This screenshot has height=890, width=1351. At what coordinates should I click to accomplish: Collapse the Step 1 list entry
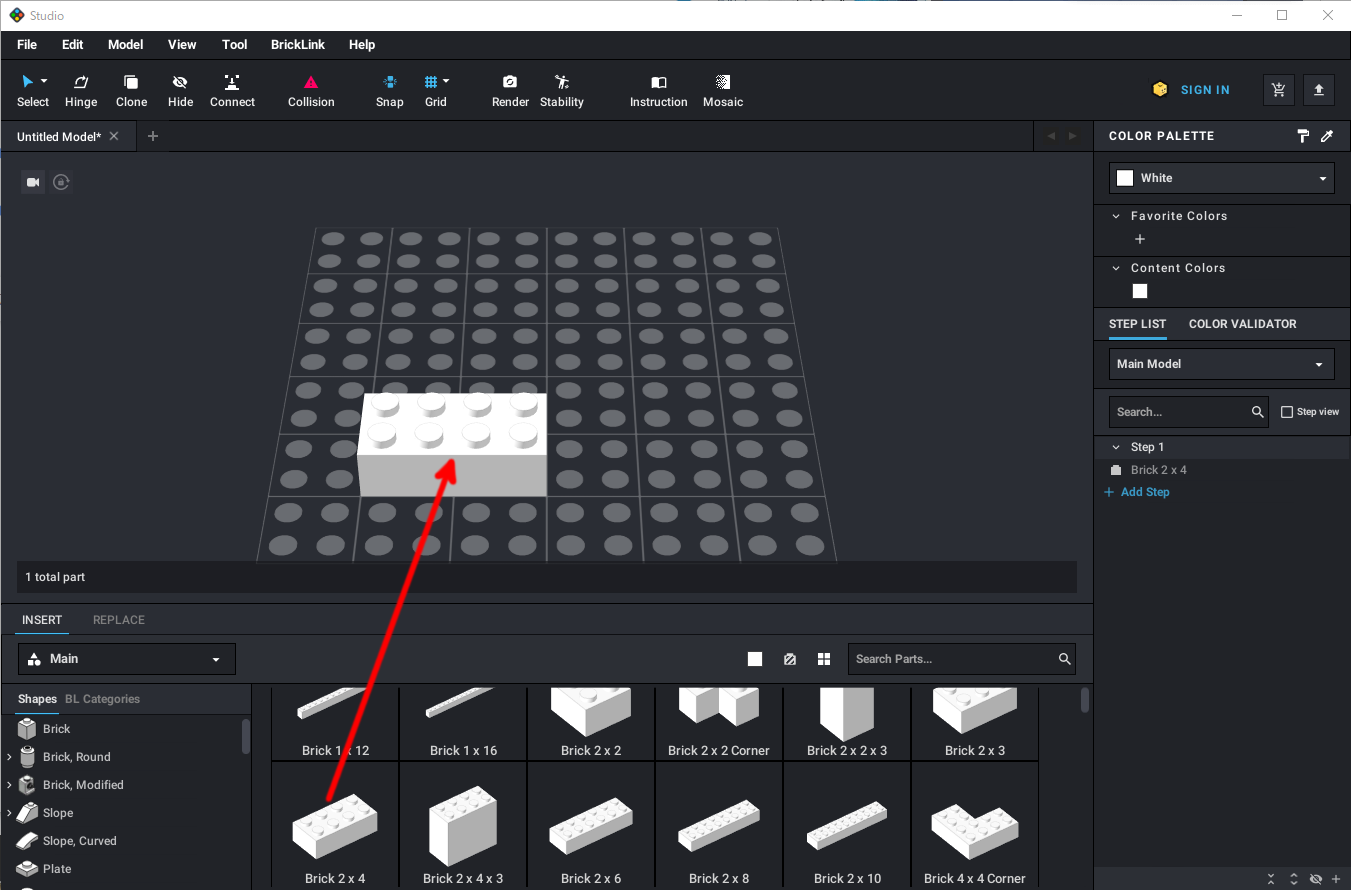1117,447
